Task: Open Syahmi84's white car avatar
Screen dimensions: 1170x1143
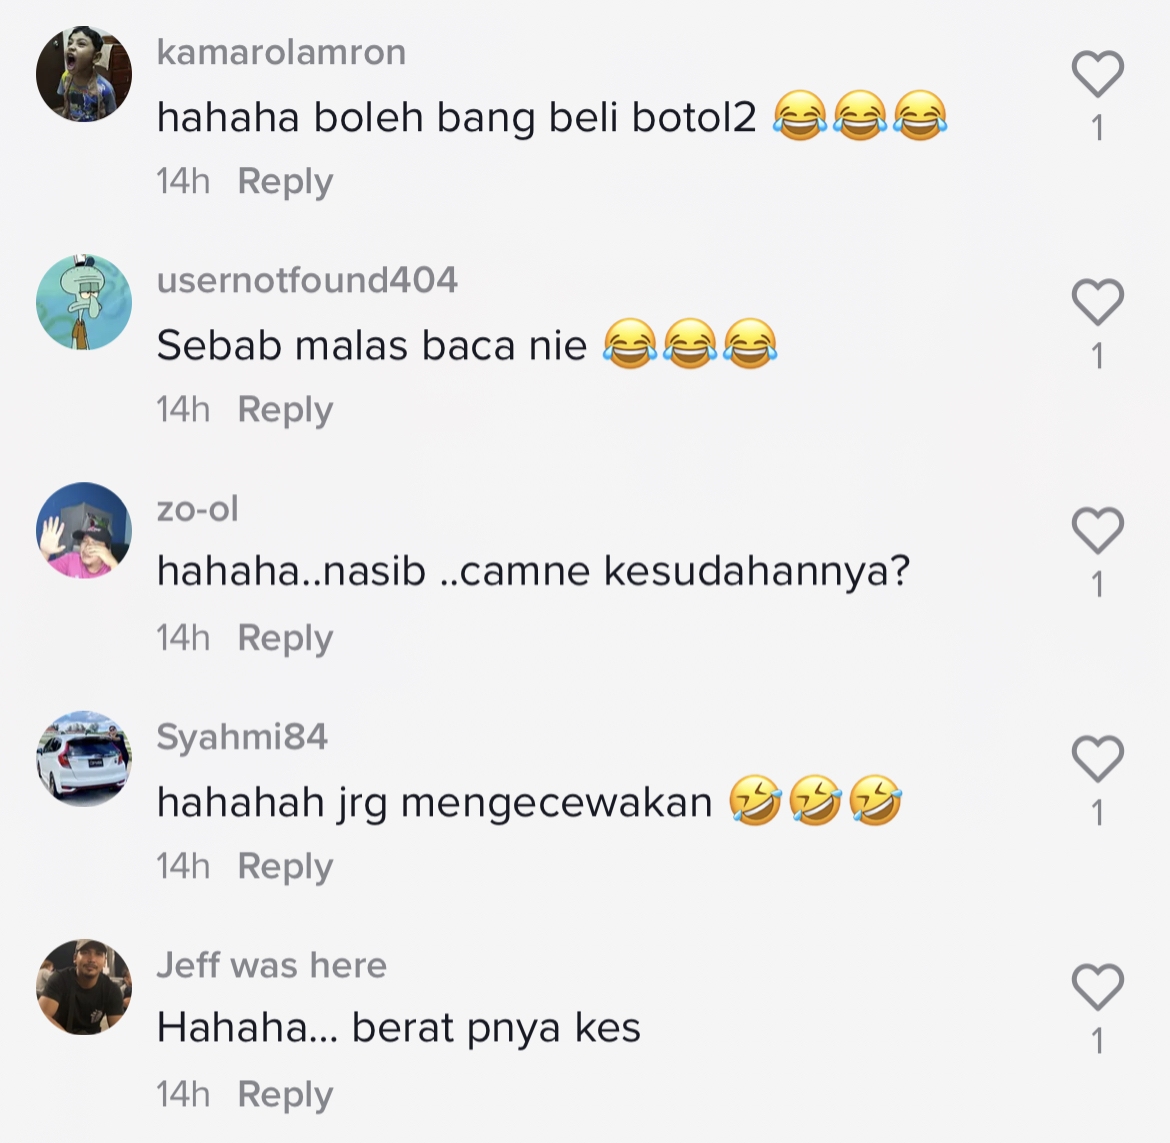Action: click(84, 759)
